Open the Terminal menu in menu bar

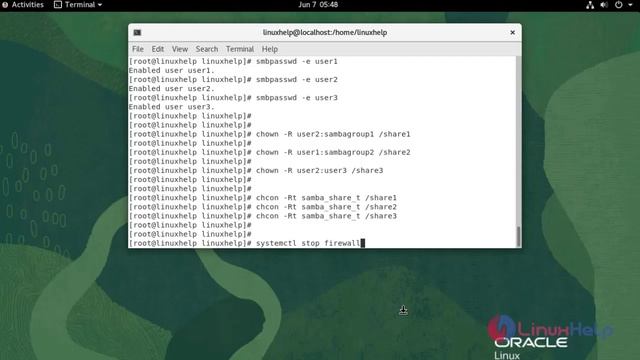pos(240,49)
